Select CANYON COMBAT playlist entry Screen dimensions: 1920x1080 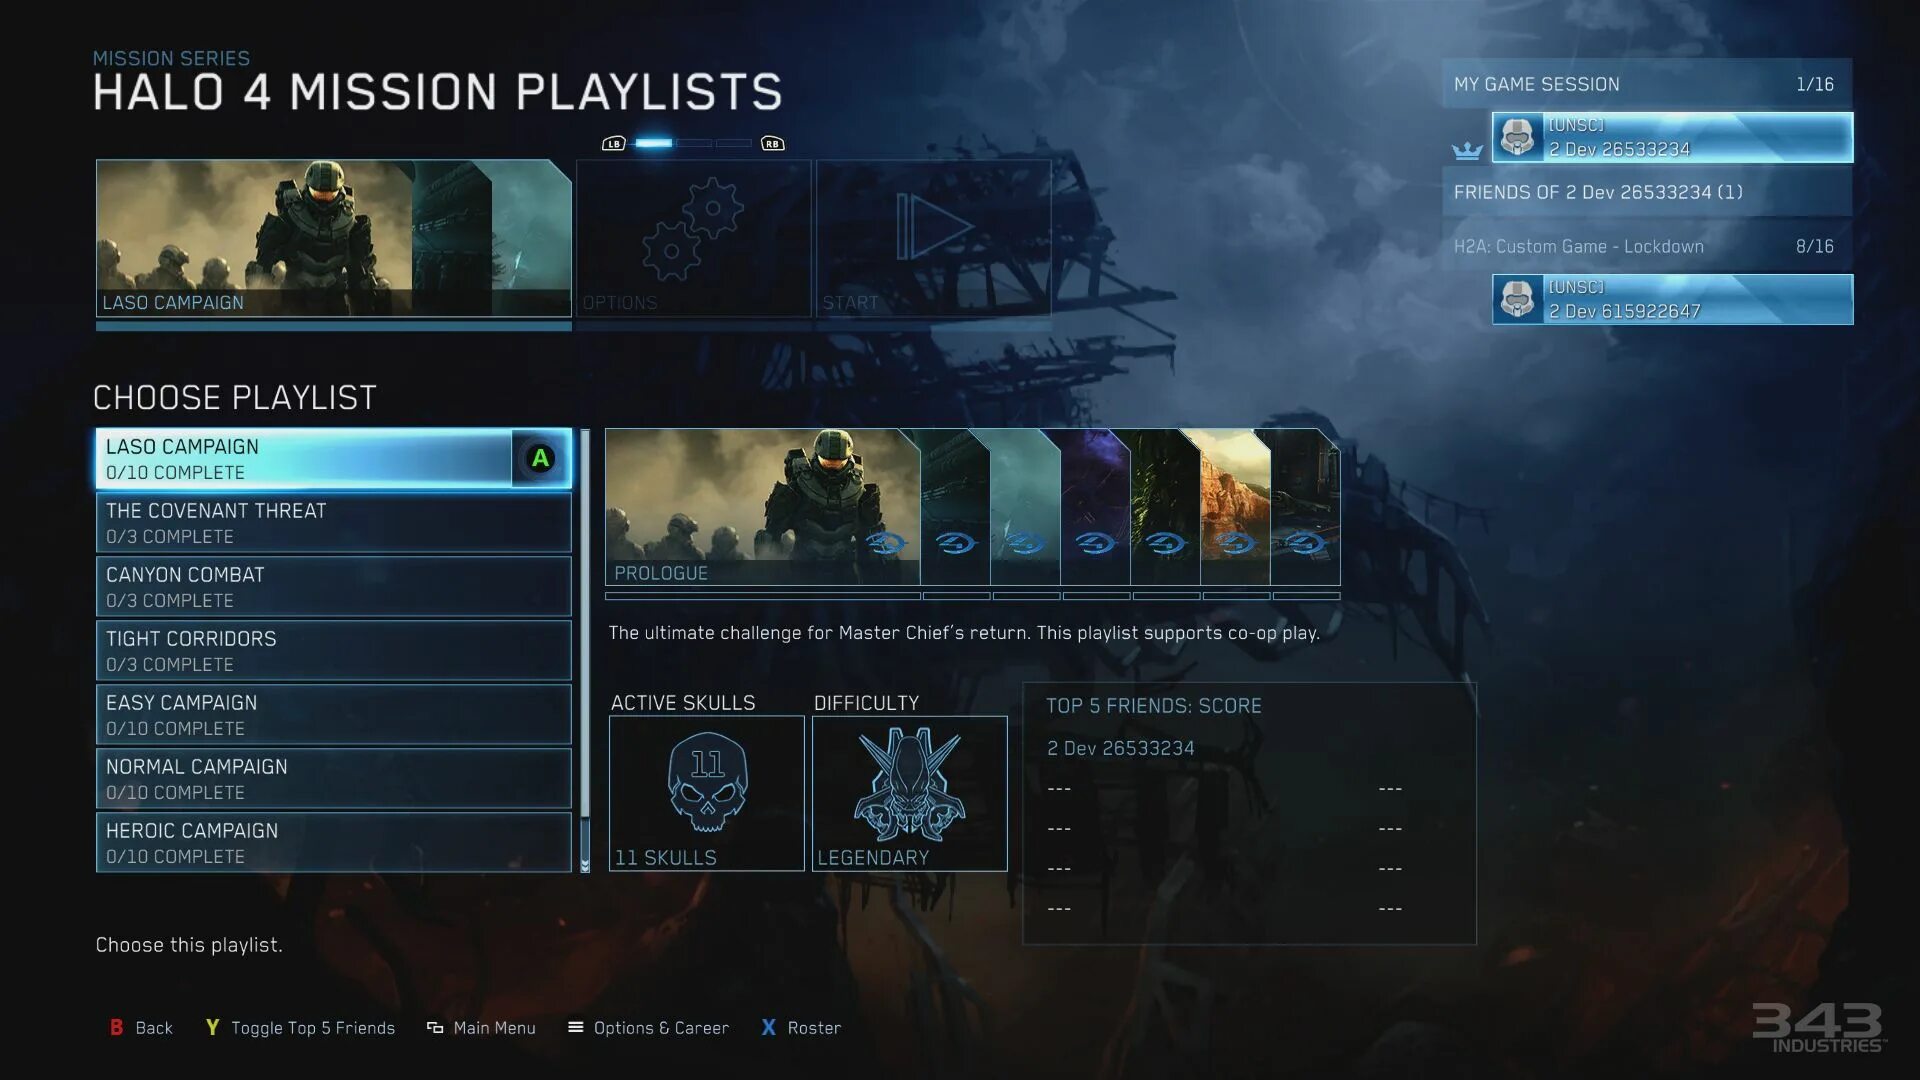(332, 585)
